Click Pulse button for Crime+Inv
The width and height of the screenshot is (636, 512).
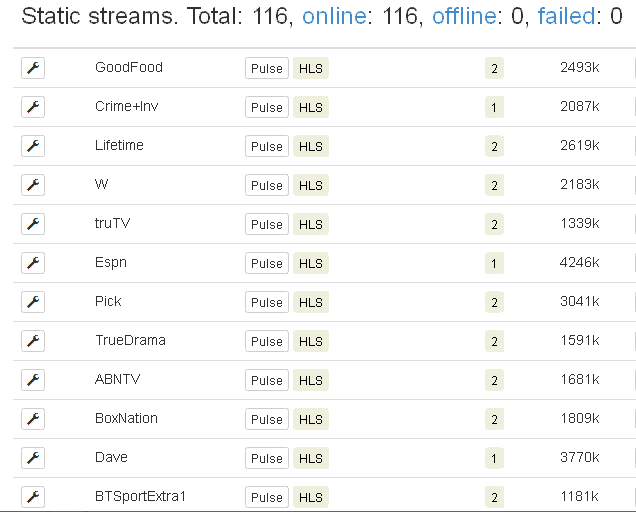point(267,107)
